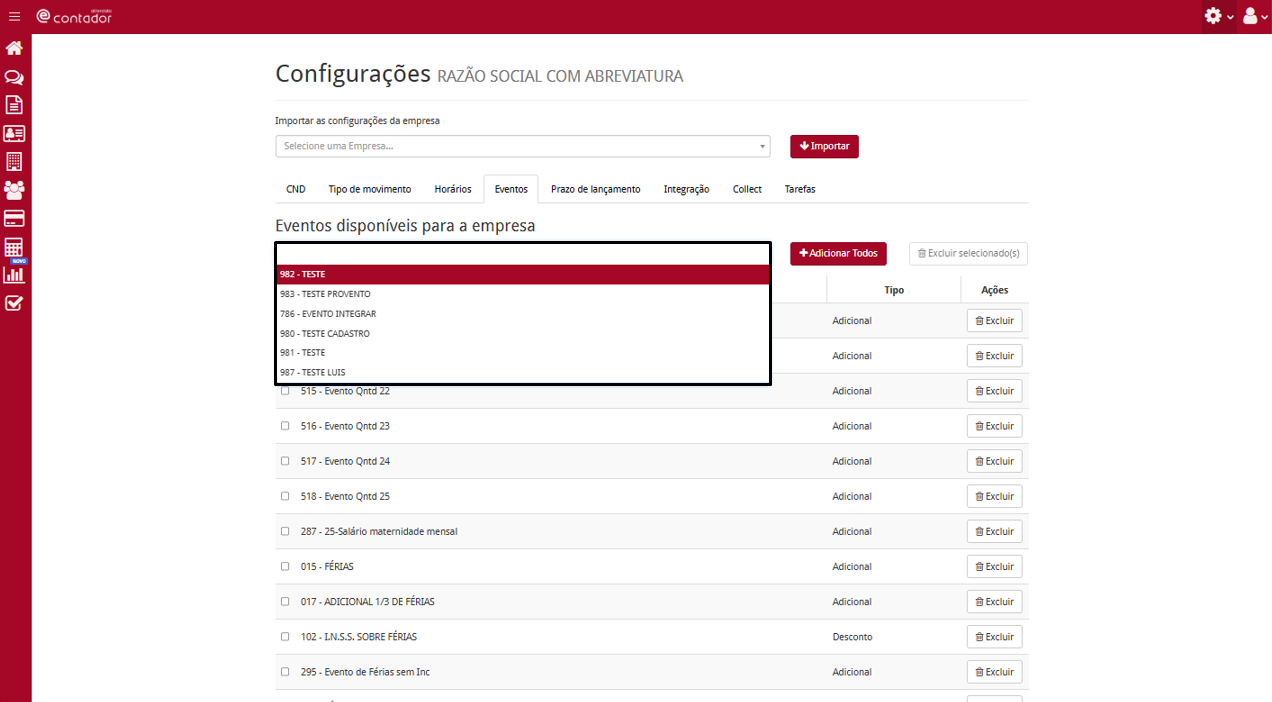The image size is (1272, 702).
Task: Click the page heading Configurações
Action: (x=352, y=74)
